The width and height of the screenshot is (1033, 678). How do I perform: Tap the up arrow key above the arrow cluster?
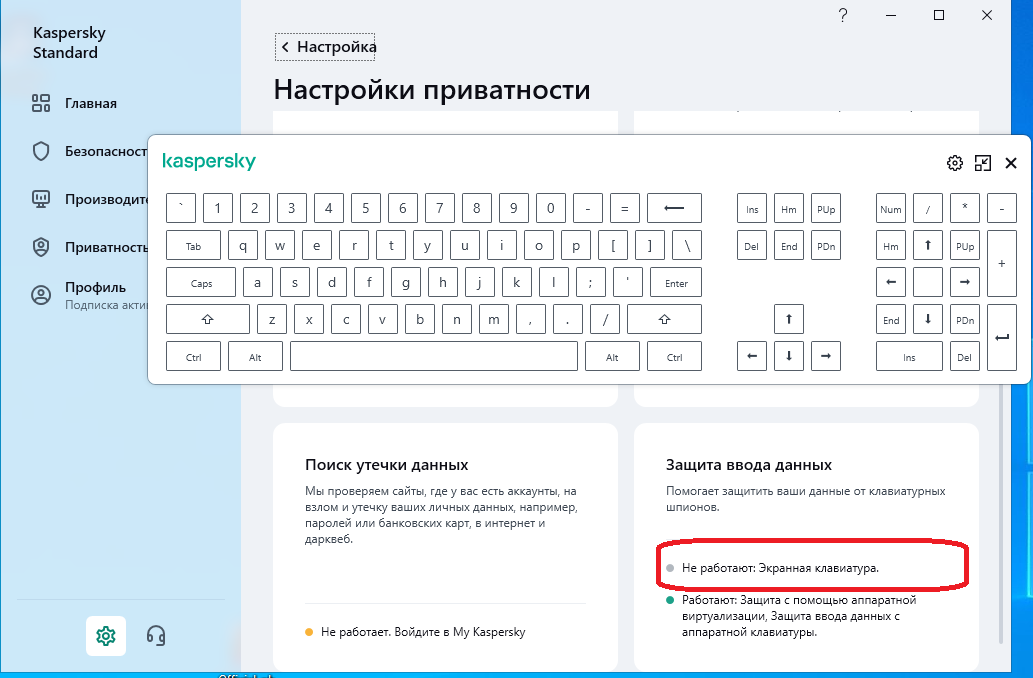click(x=789, y=319)
